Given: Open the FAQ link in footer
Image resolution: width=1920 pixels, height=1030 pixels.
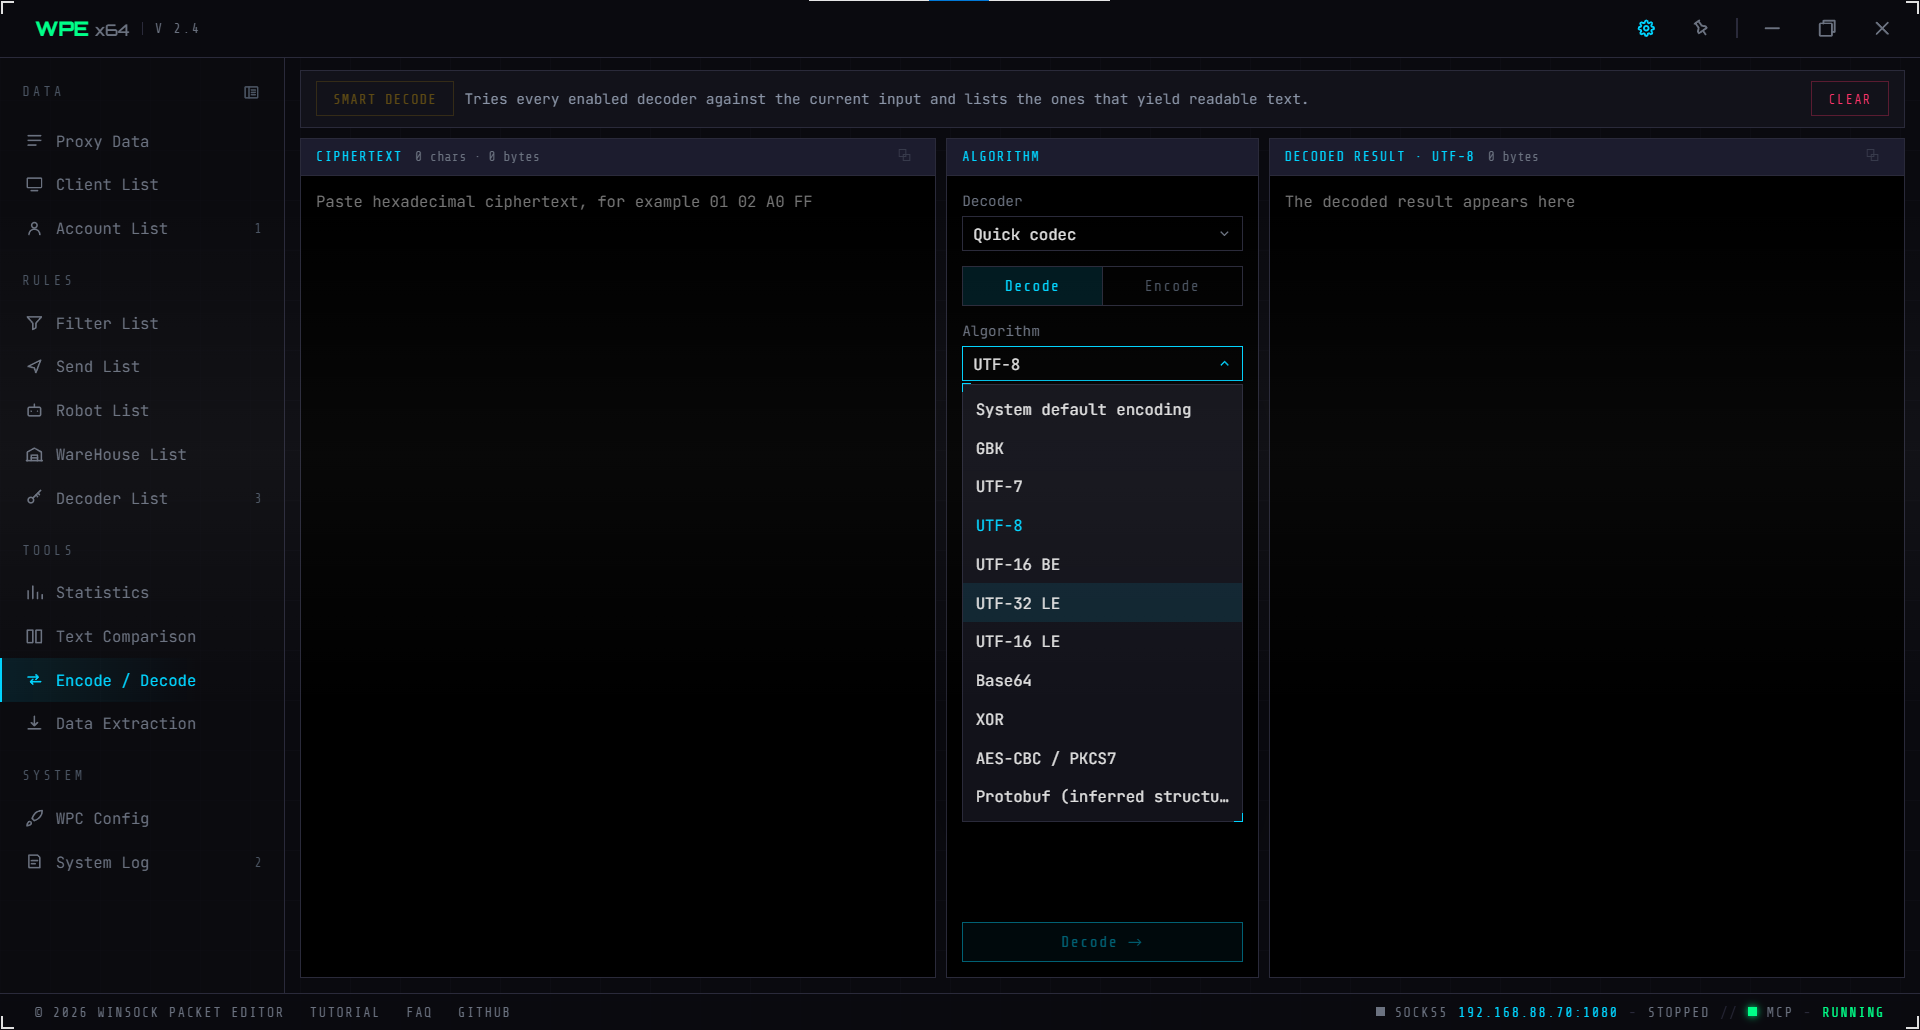Looking at the screenshot, I should (419, 1012).
